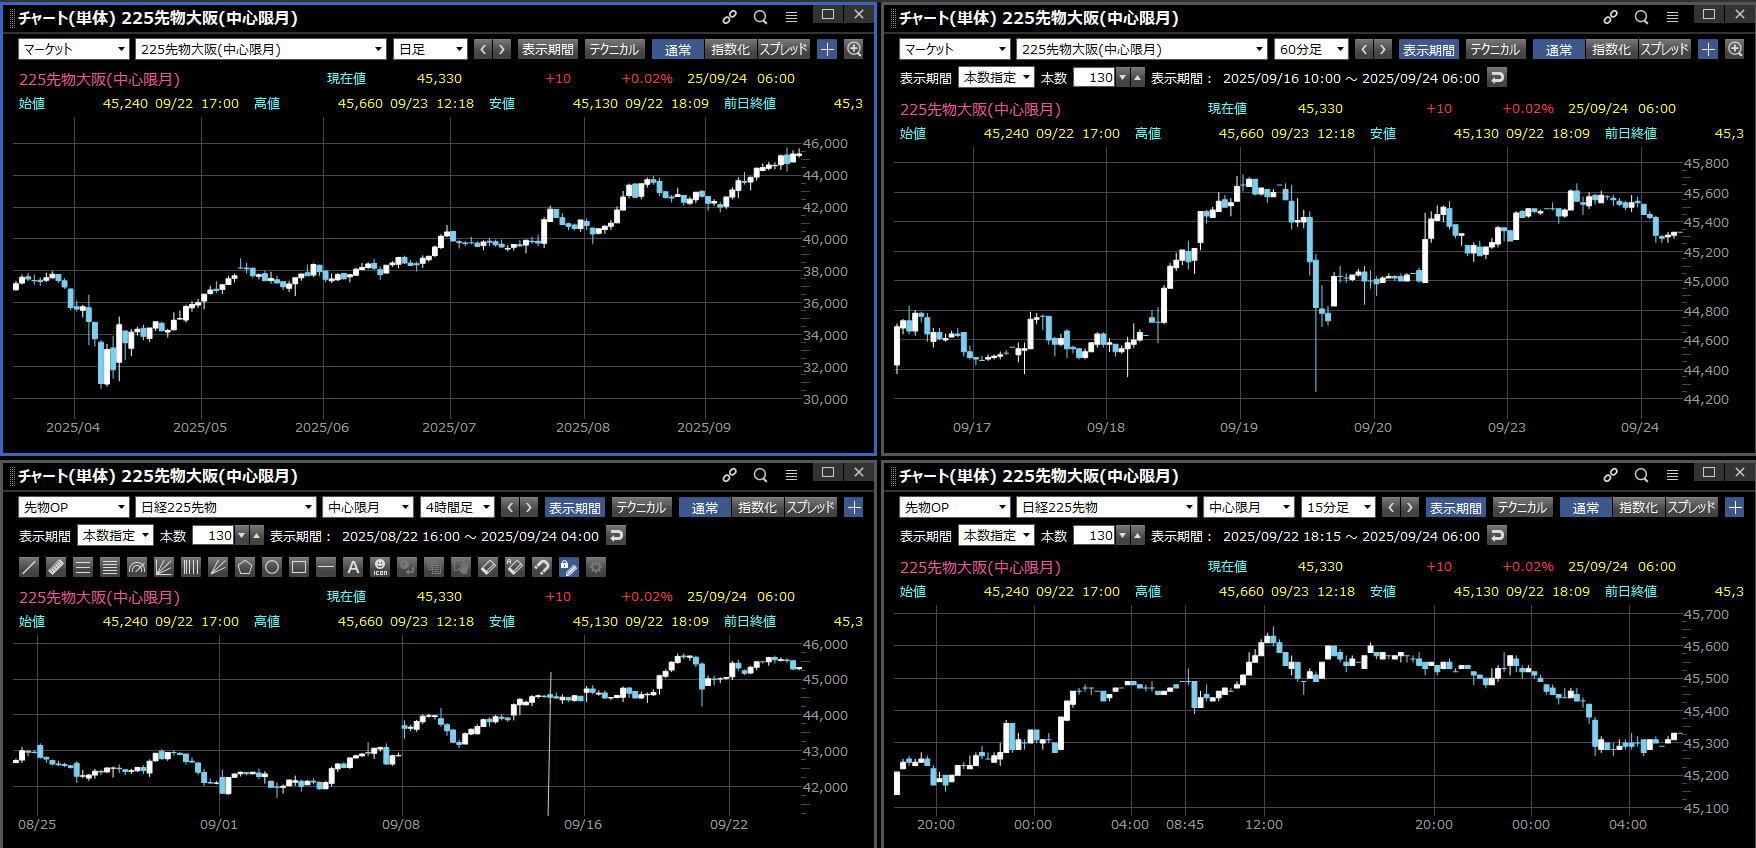1756x848 pixels.
Task: Open the 日足 timeframe dropdown
Action: [431, 49]
